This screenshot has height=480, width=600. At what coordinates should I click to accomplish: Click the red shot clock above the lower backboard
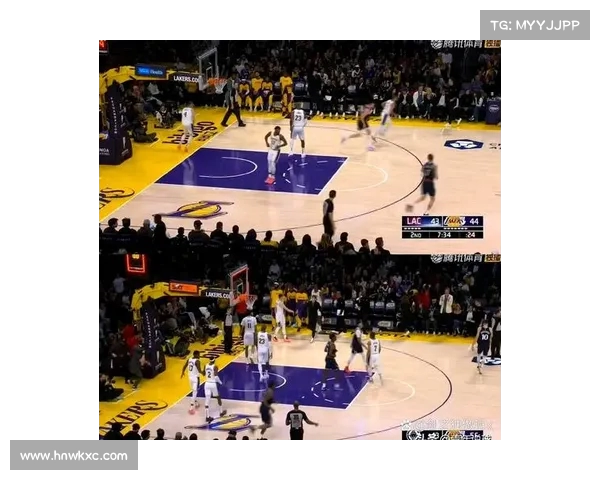click(x=135, y=263)
